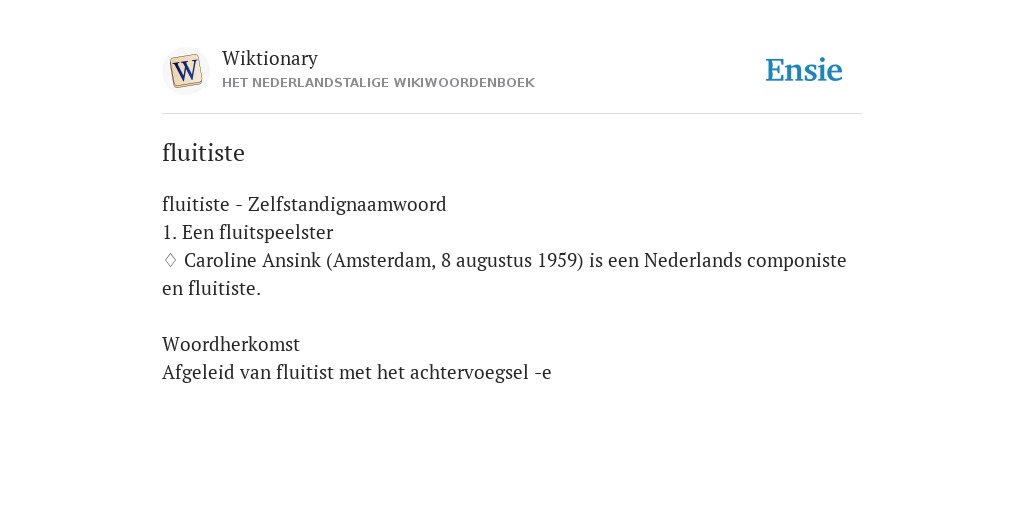The image size is (1024, 512).
Task: Click the line 'fluitiste - Zelfstandignaamwoord'
Action: (304, 204)
